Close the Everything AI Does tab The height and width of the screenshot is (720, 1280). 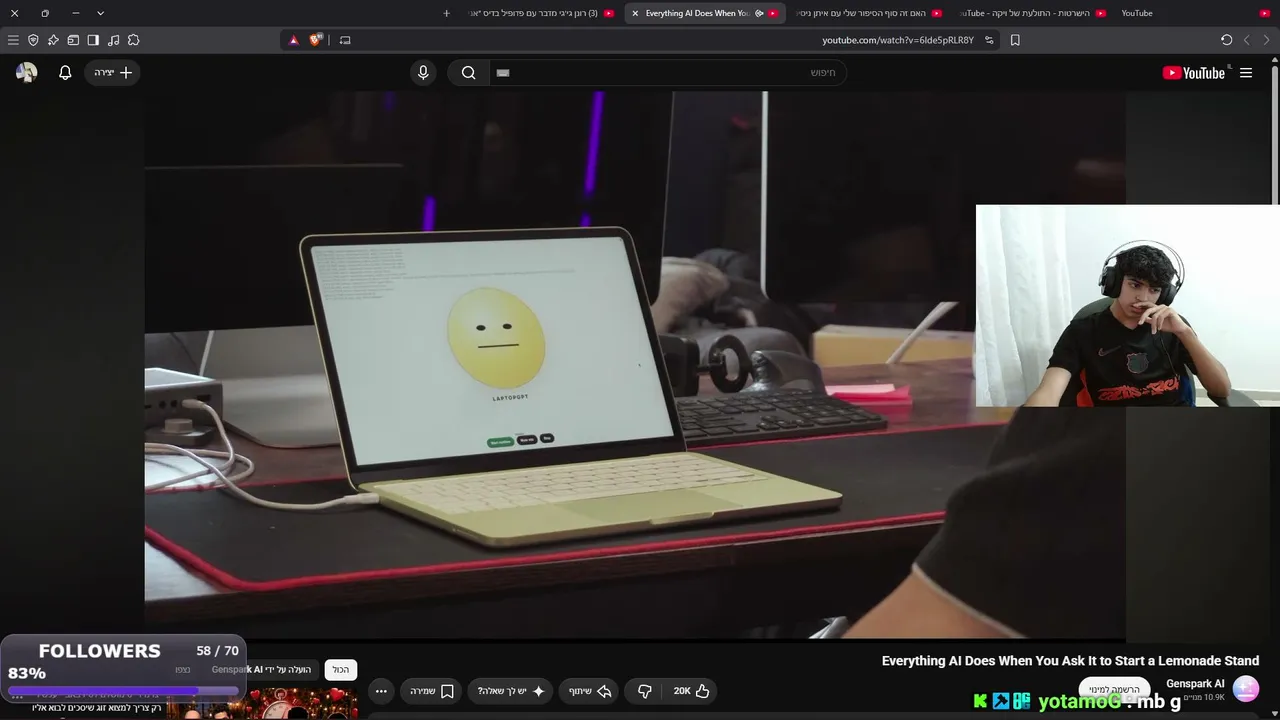pyautogui.click(x=635, y=13)
